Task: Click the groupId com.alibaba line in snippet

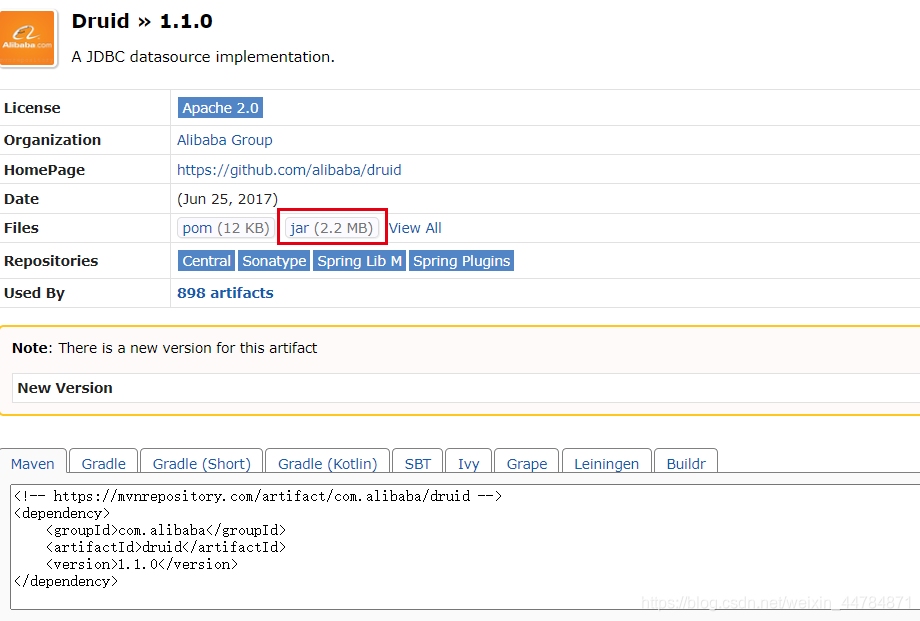Action: 166,530
